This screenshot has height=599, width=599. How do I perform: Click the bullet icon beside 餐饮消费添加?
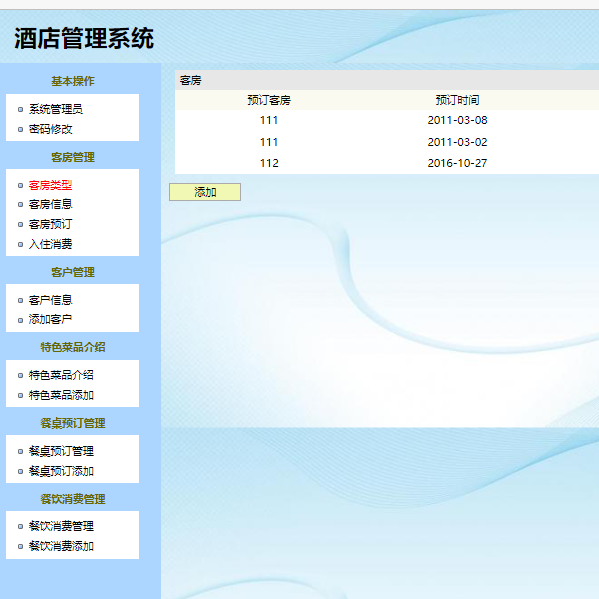(x=21, y=547)
